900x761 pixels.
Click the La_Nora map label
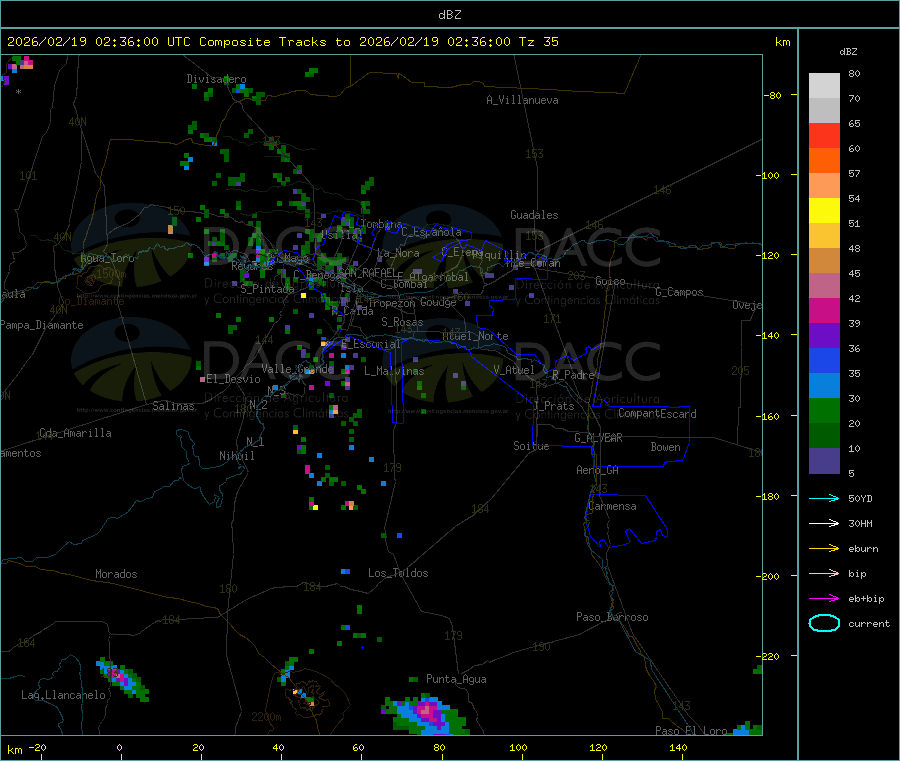pyautogui.click(x=398, y=253)
